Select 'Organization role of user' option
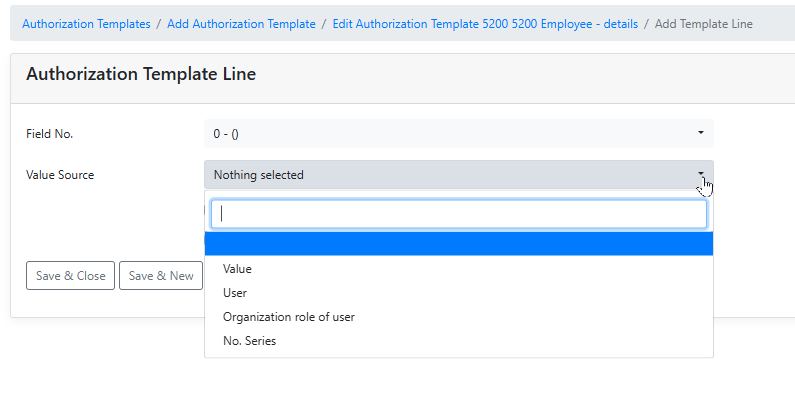Viewport: 795px width, 411px height. point(289,317)
